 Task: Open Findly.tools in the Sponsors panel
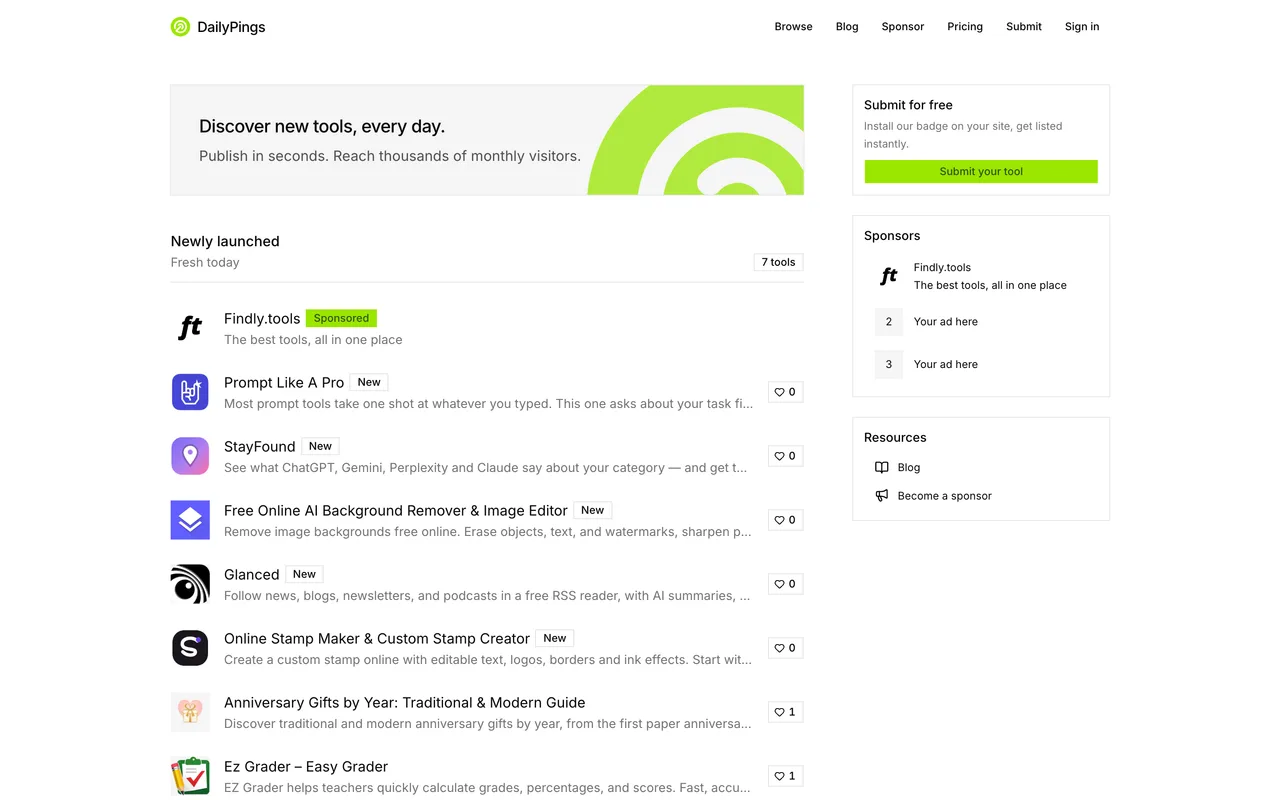pyautogui.click(x=942, y=267)
